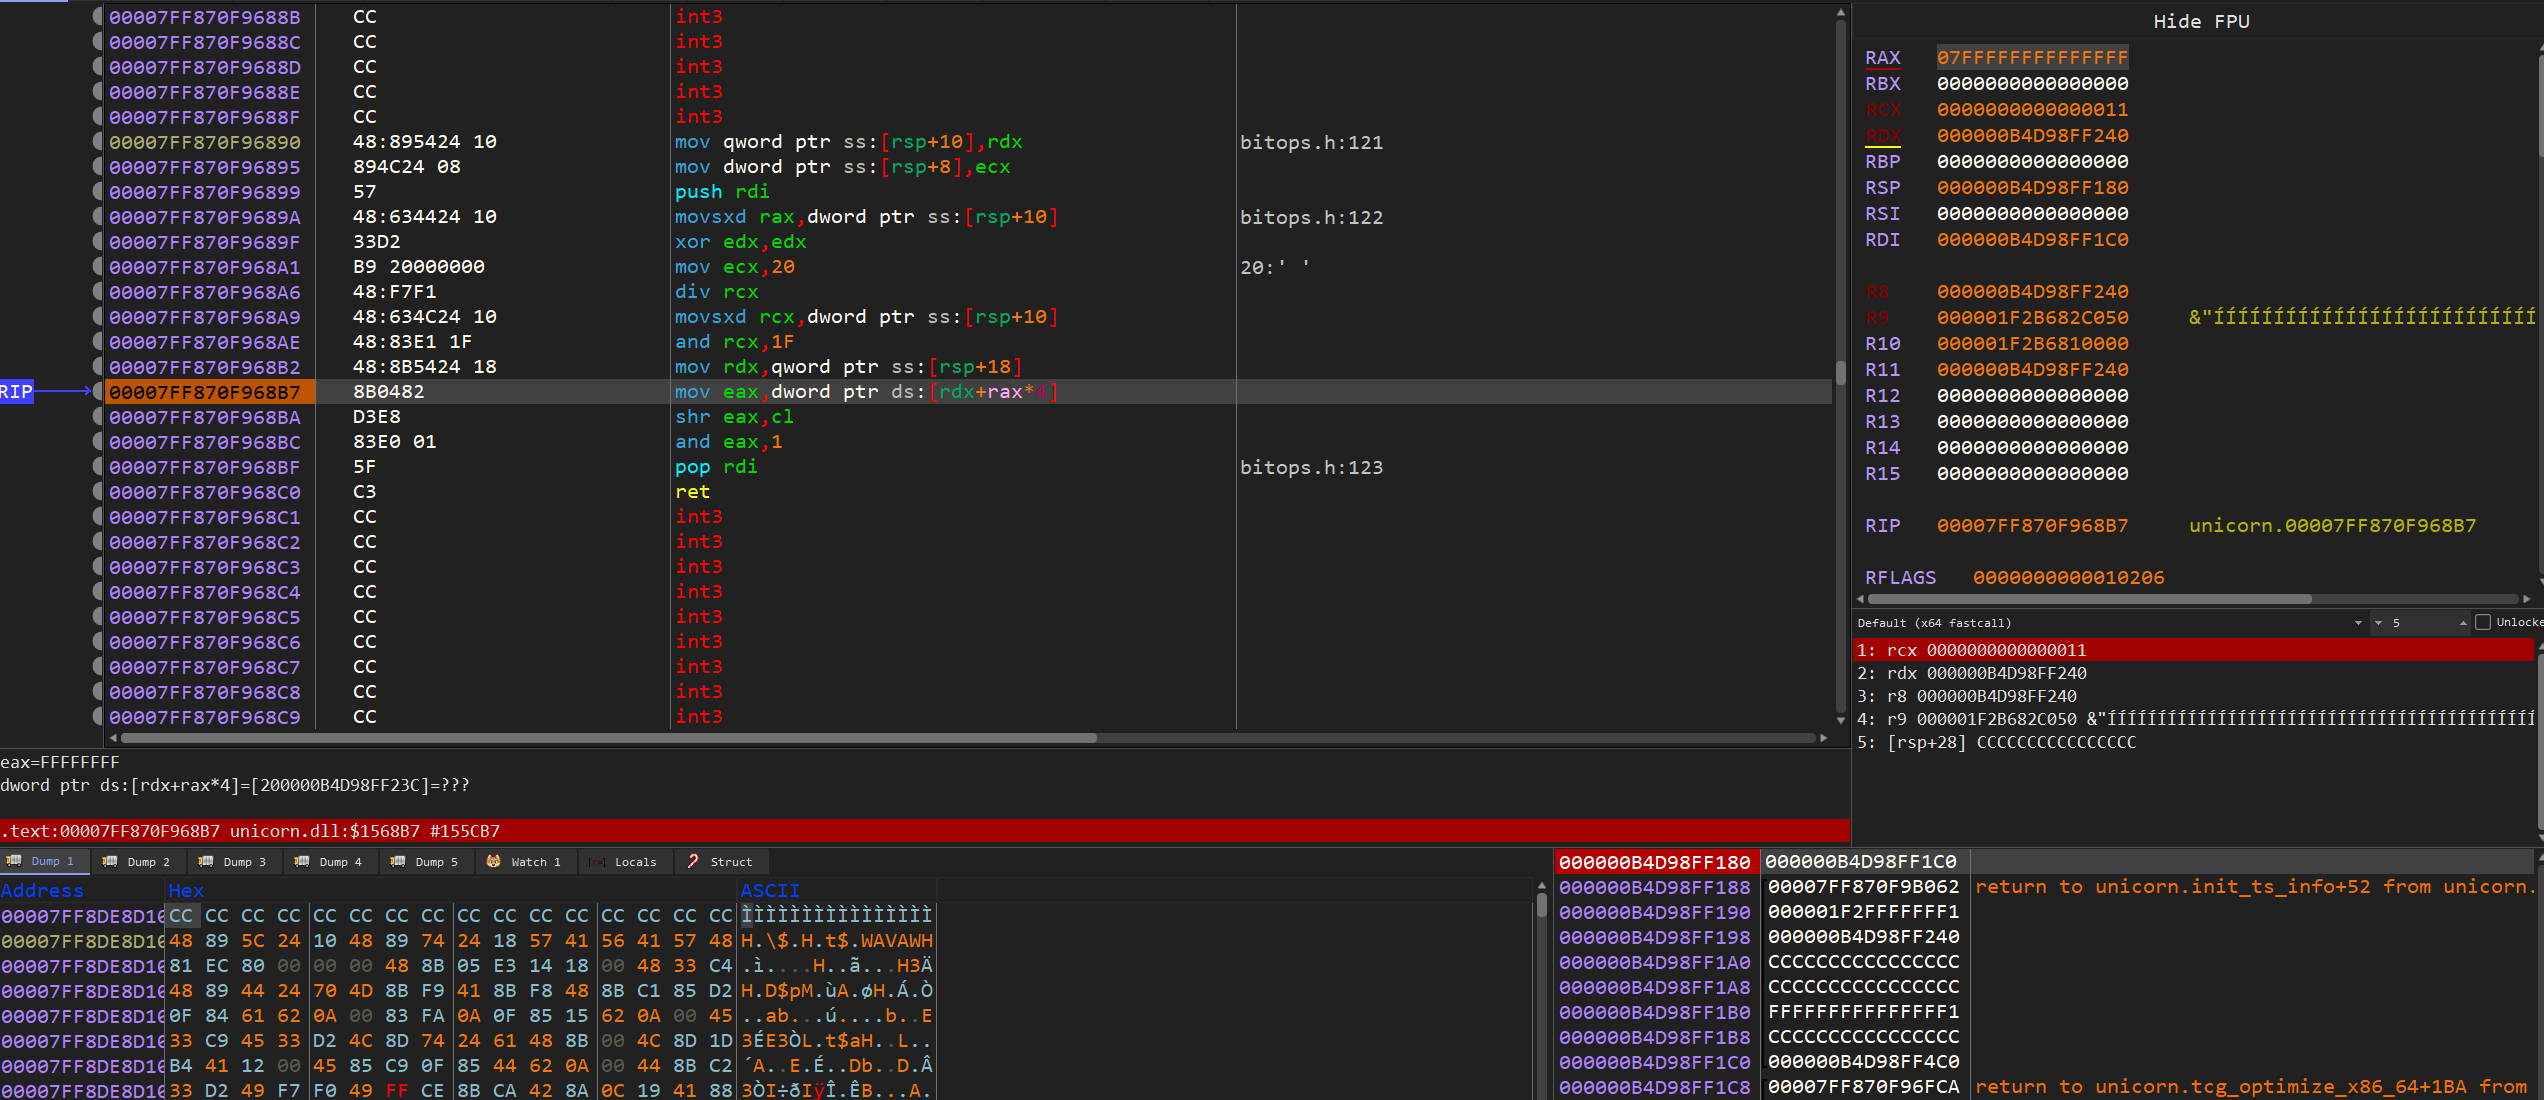Click the breakpoint gutter dot at the ret instruction
Image resolution: width=2544 pixels, height=1100 pixels.
click(x=95, y=491)
